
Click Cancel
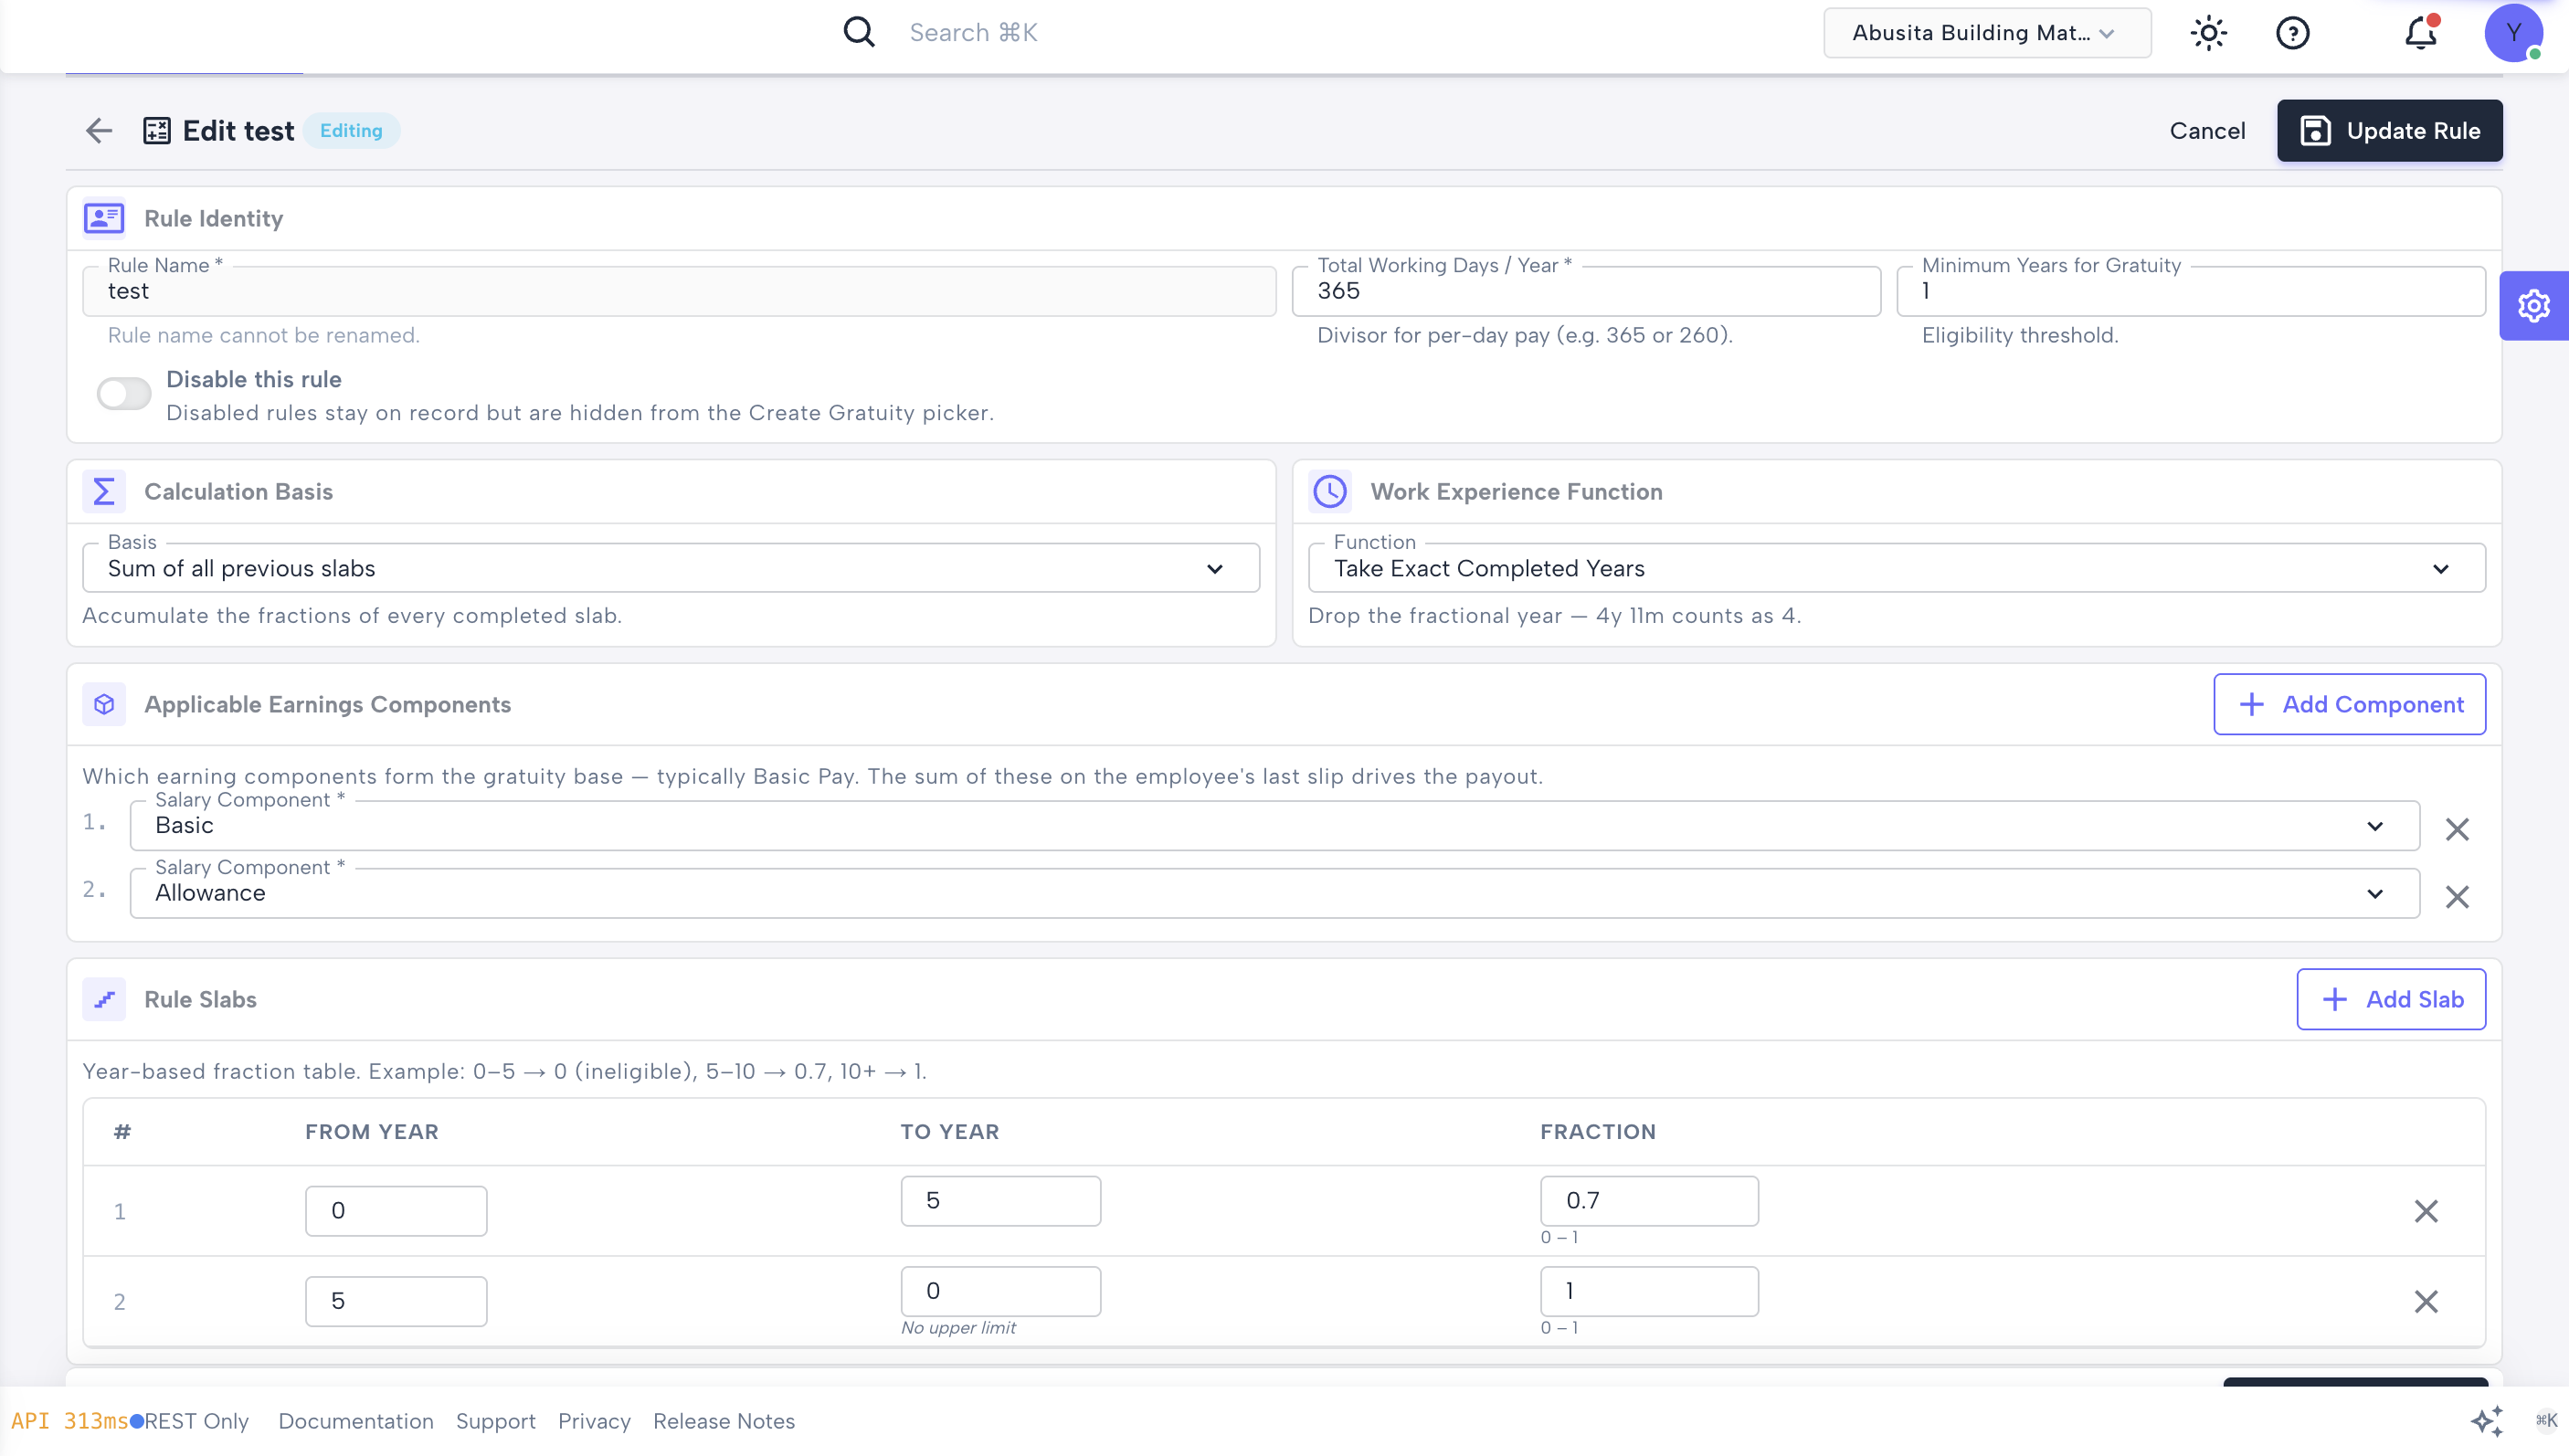2206,130
